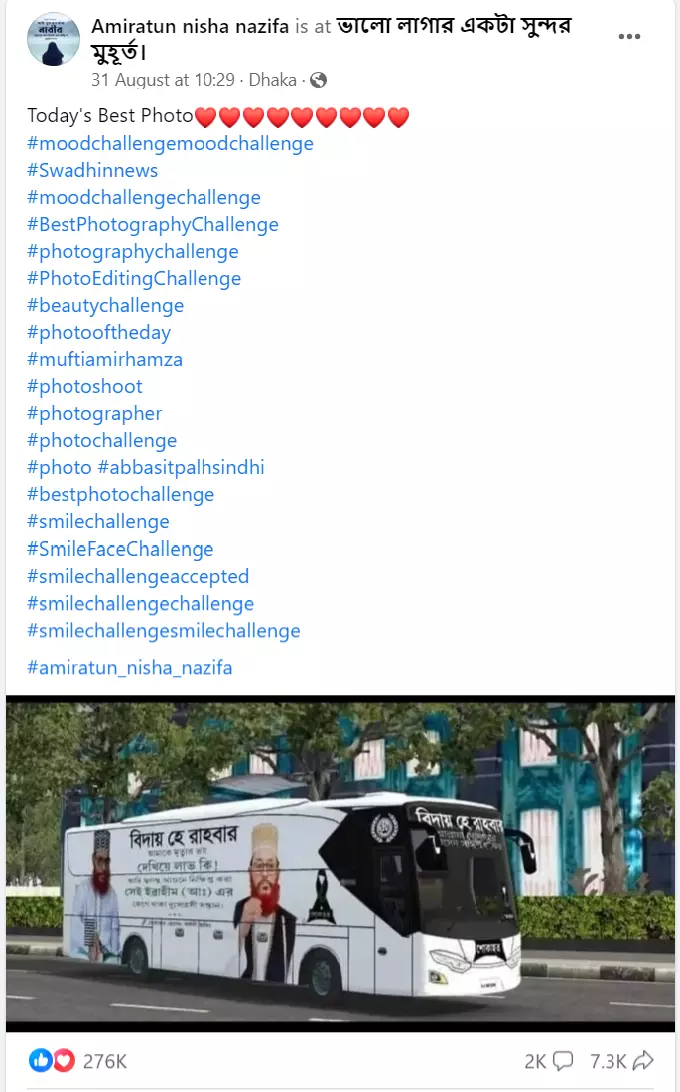This screenshot has width=680, height=1092.
Task: Open comments via speech bubble icon
Action: pos(562,1061)
